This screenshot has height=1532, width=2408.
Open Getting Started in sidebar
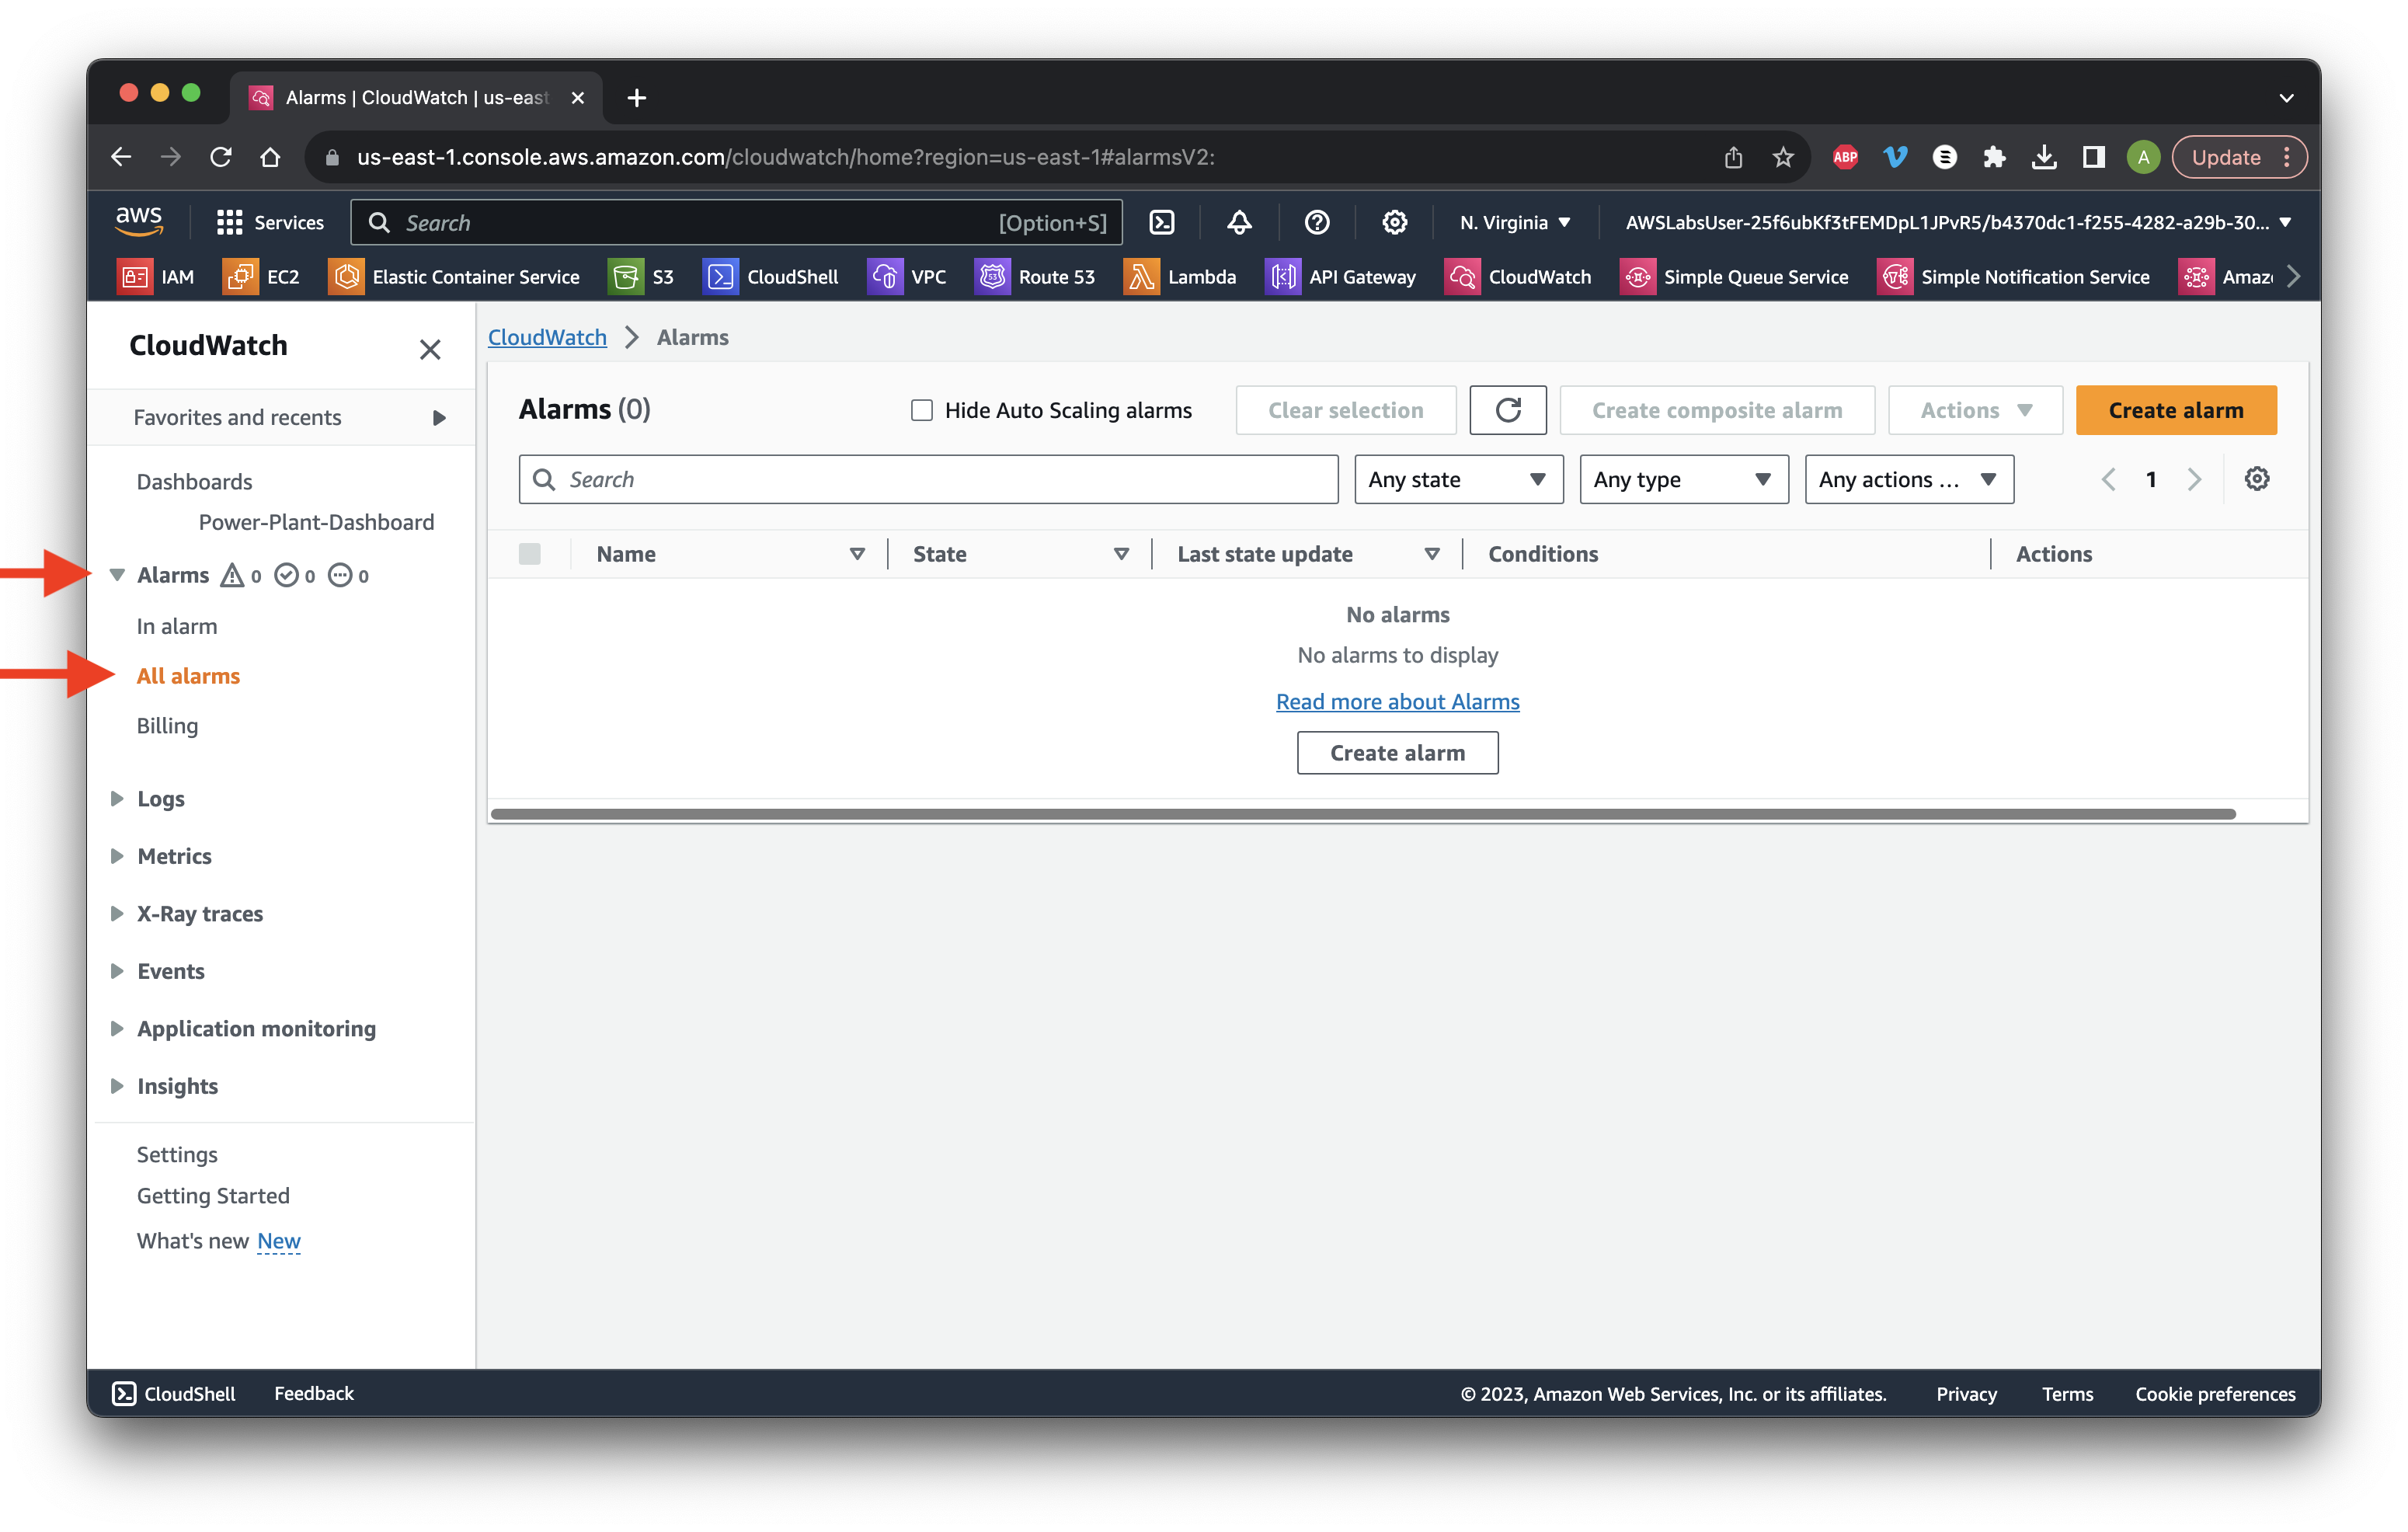pos(213,1196)
